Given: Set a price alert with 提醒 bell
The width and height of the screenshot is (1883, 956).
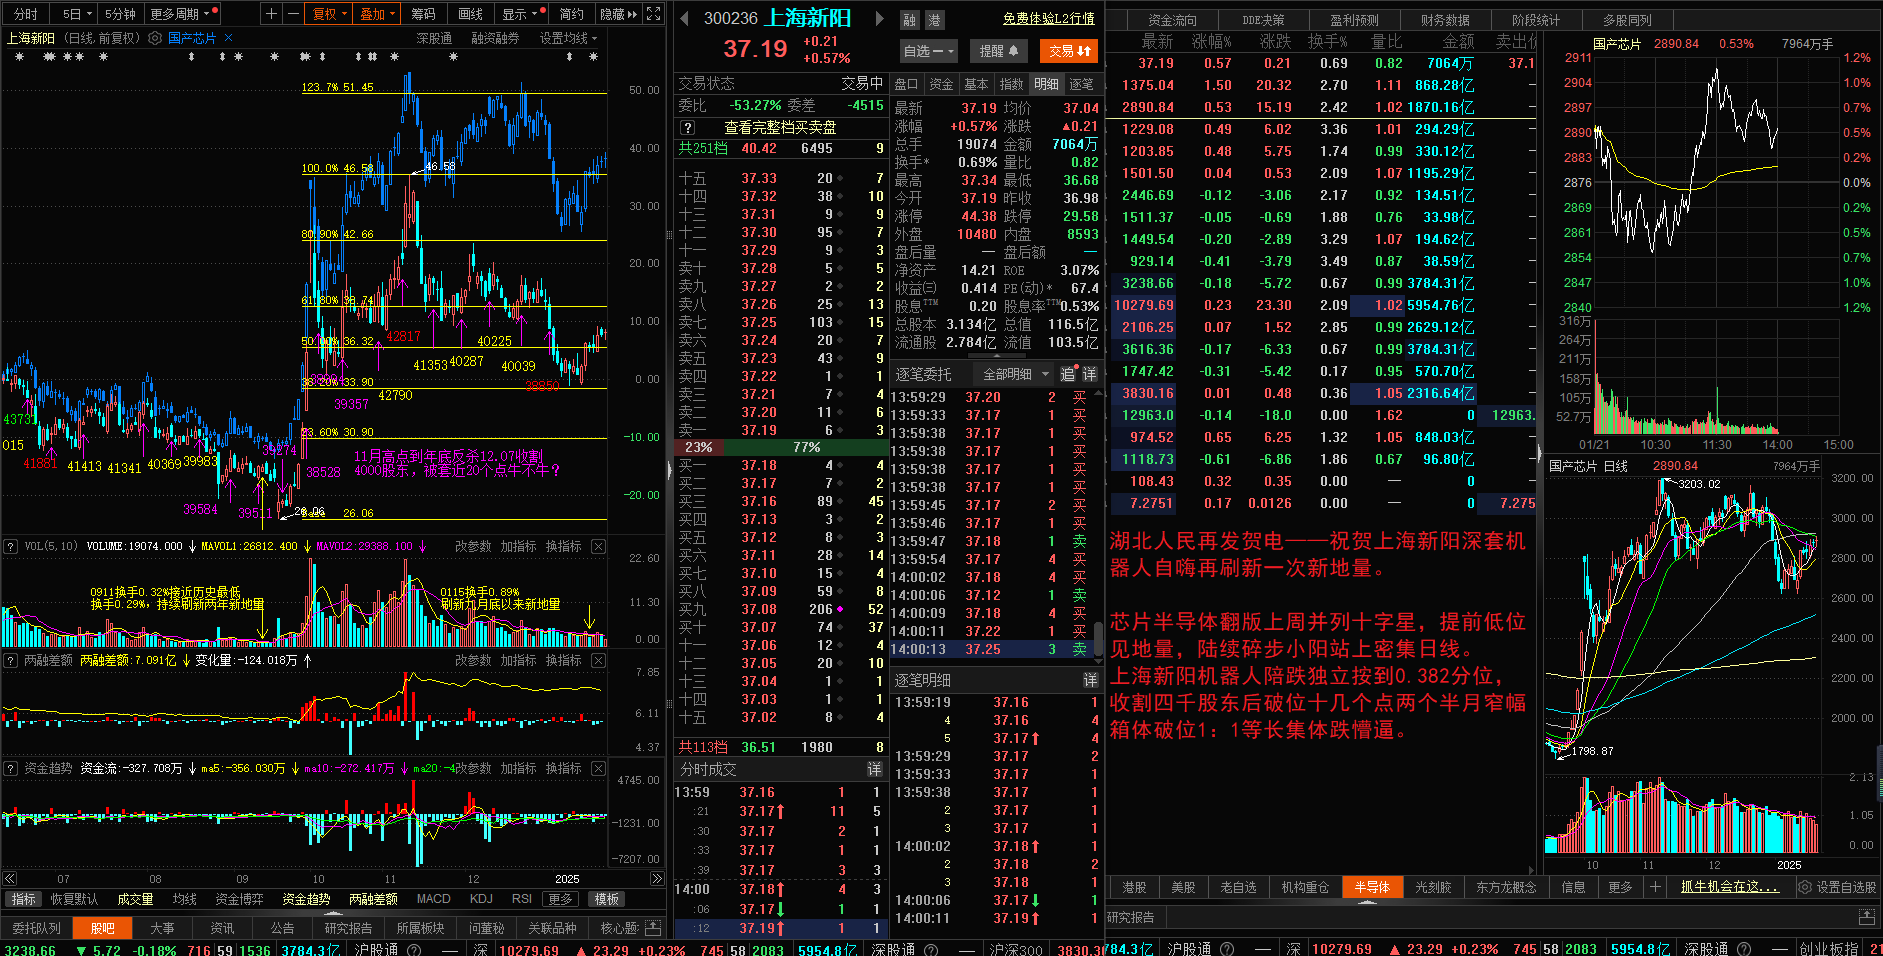Looking at the screenshot, I should click(999, 51).
